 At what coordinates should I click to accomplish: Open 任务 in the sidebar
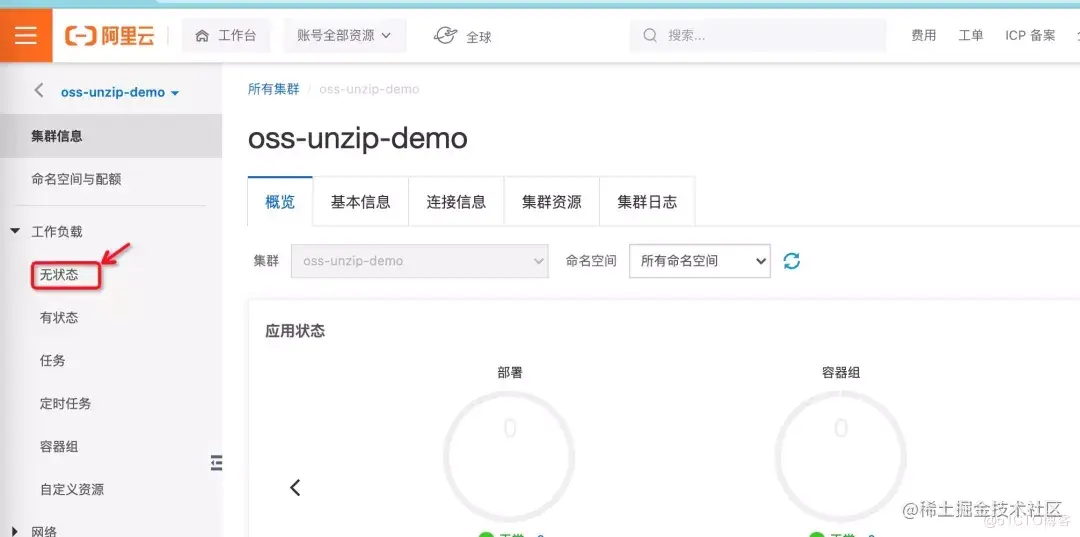(x=52, y=360)
